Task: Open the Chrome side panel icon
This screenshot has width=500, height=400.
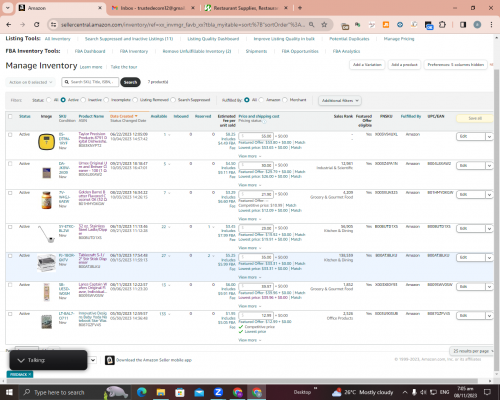Action: (x=463, y=25)
